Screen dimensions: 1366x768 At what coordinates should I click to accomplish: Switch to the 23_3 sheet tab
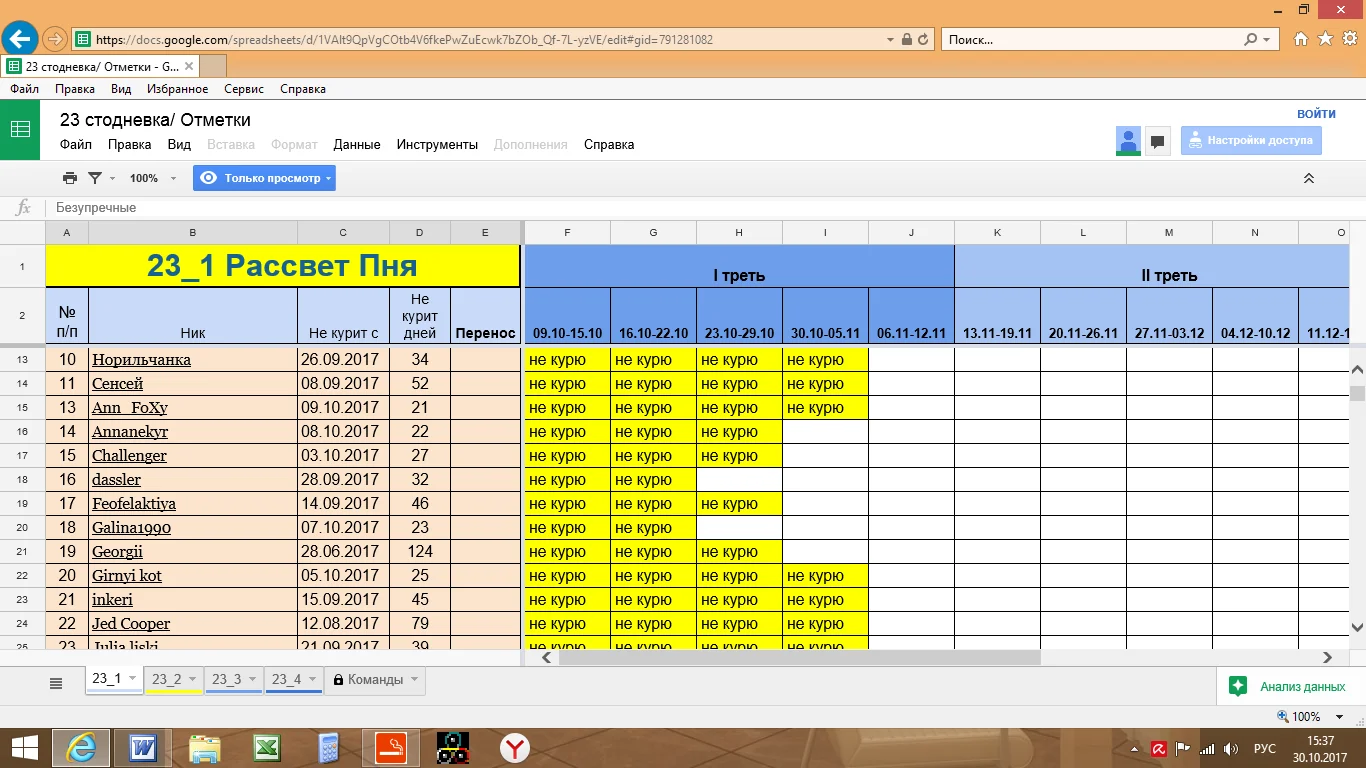tap(226, 680)
